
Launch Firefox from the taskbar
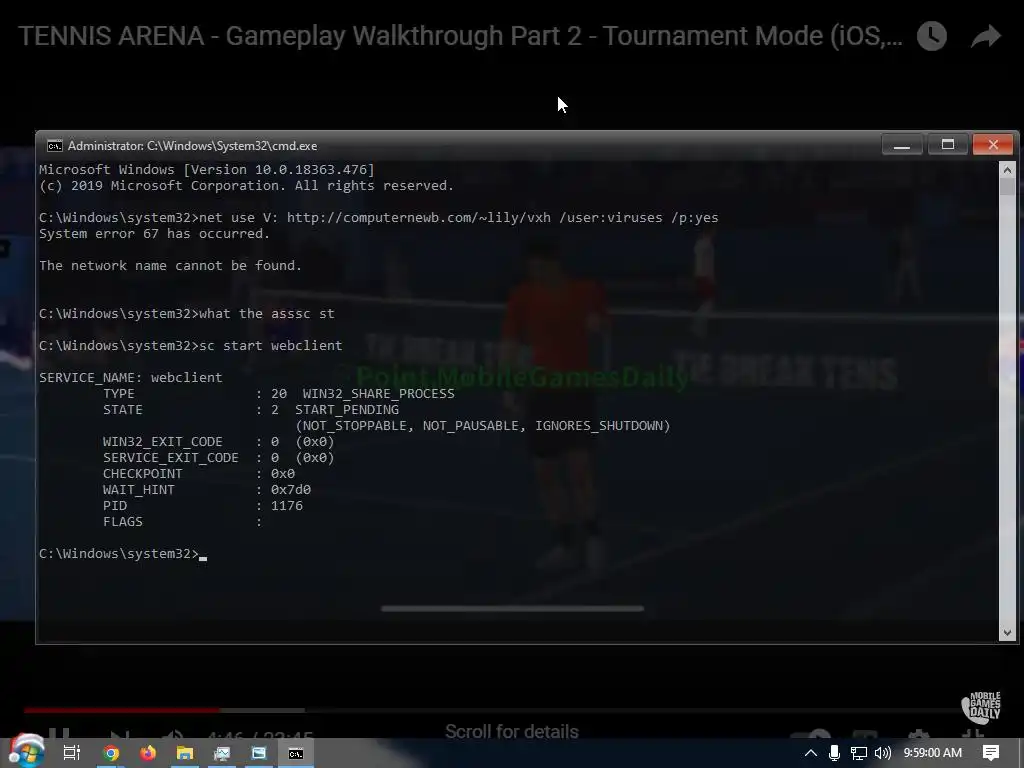[148, 753]
